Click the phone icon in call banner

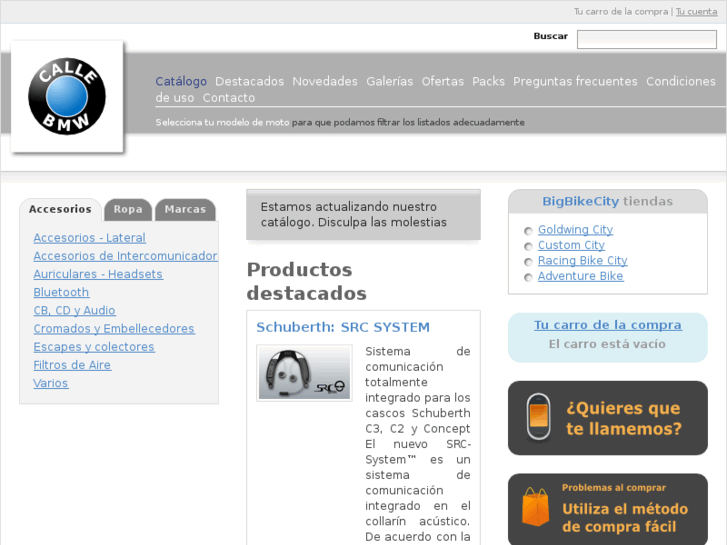(x=539, y=417)
